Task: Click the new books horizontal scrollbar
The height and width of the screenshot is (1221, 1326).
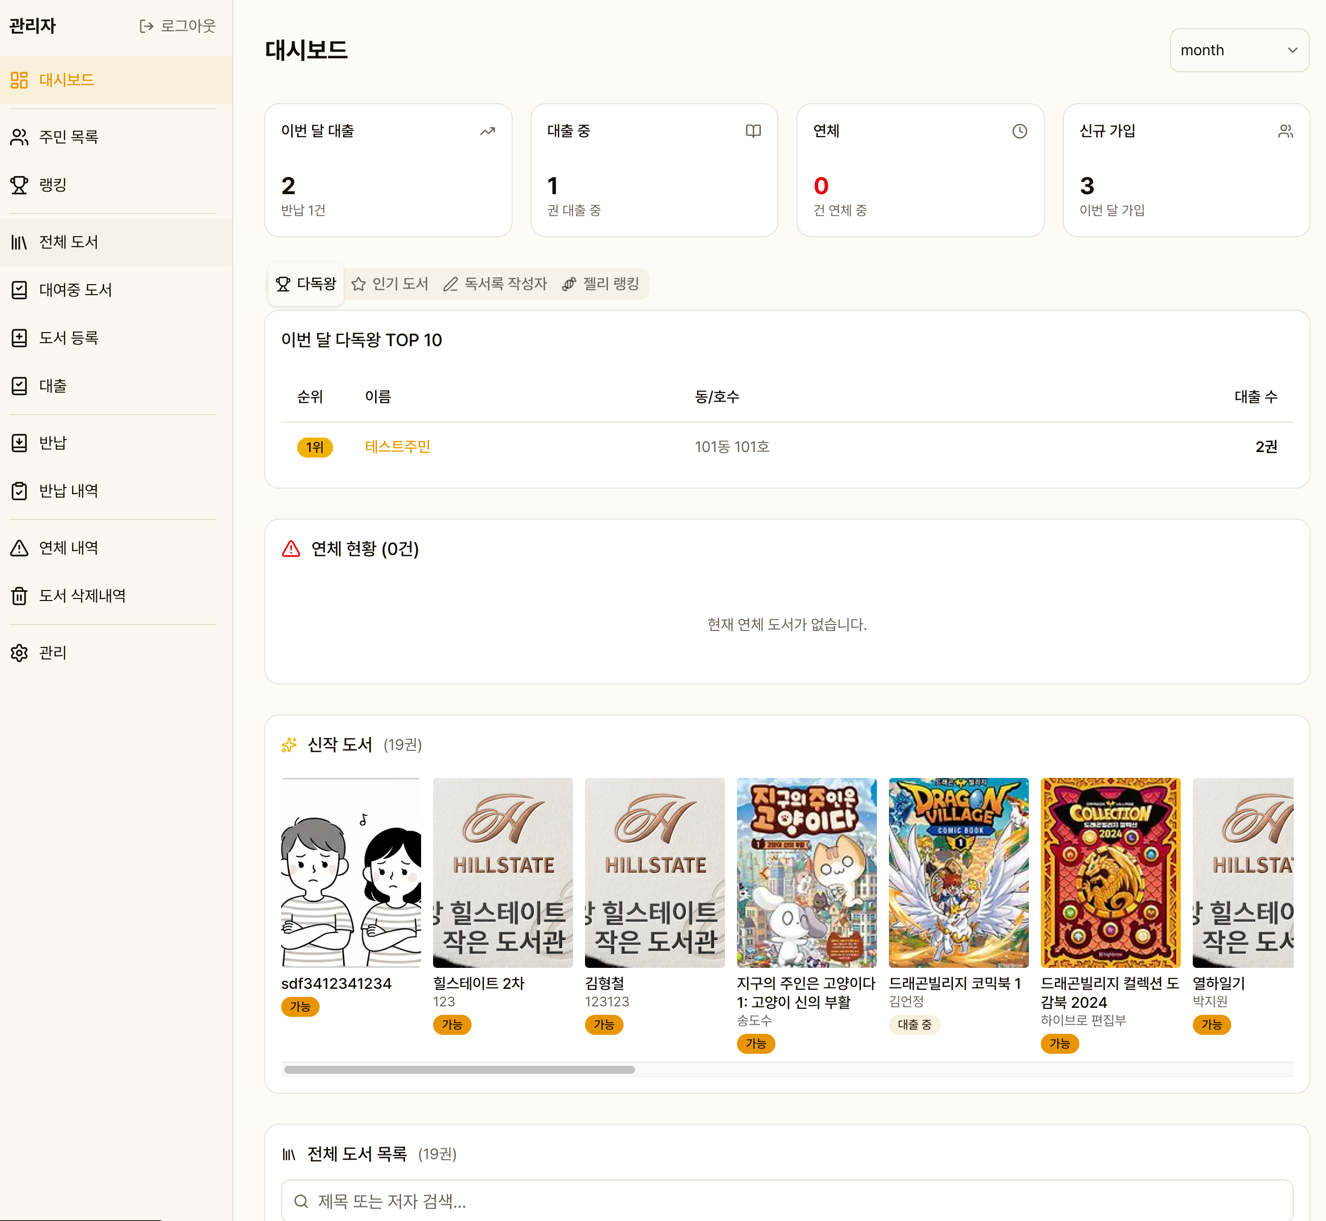Action: pos(459,1070)
